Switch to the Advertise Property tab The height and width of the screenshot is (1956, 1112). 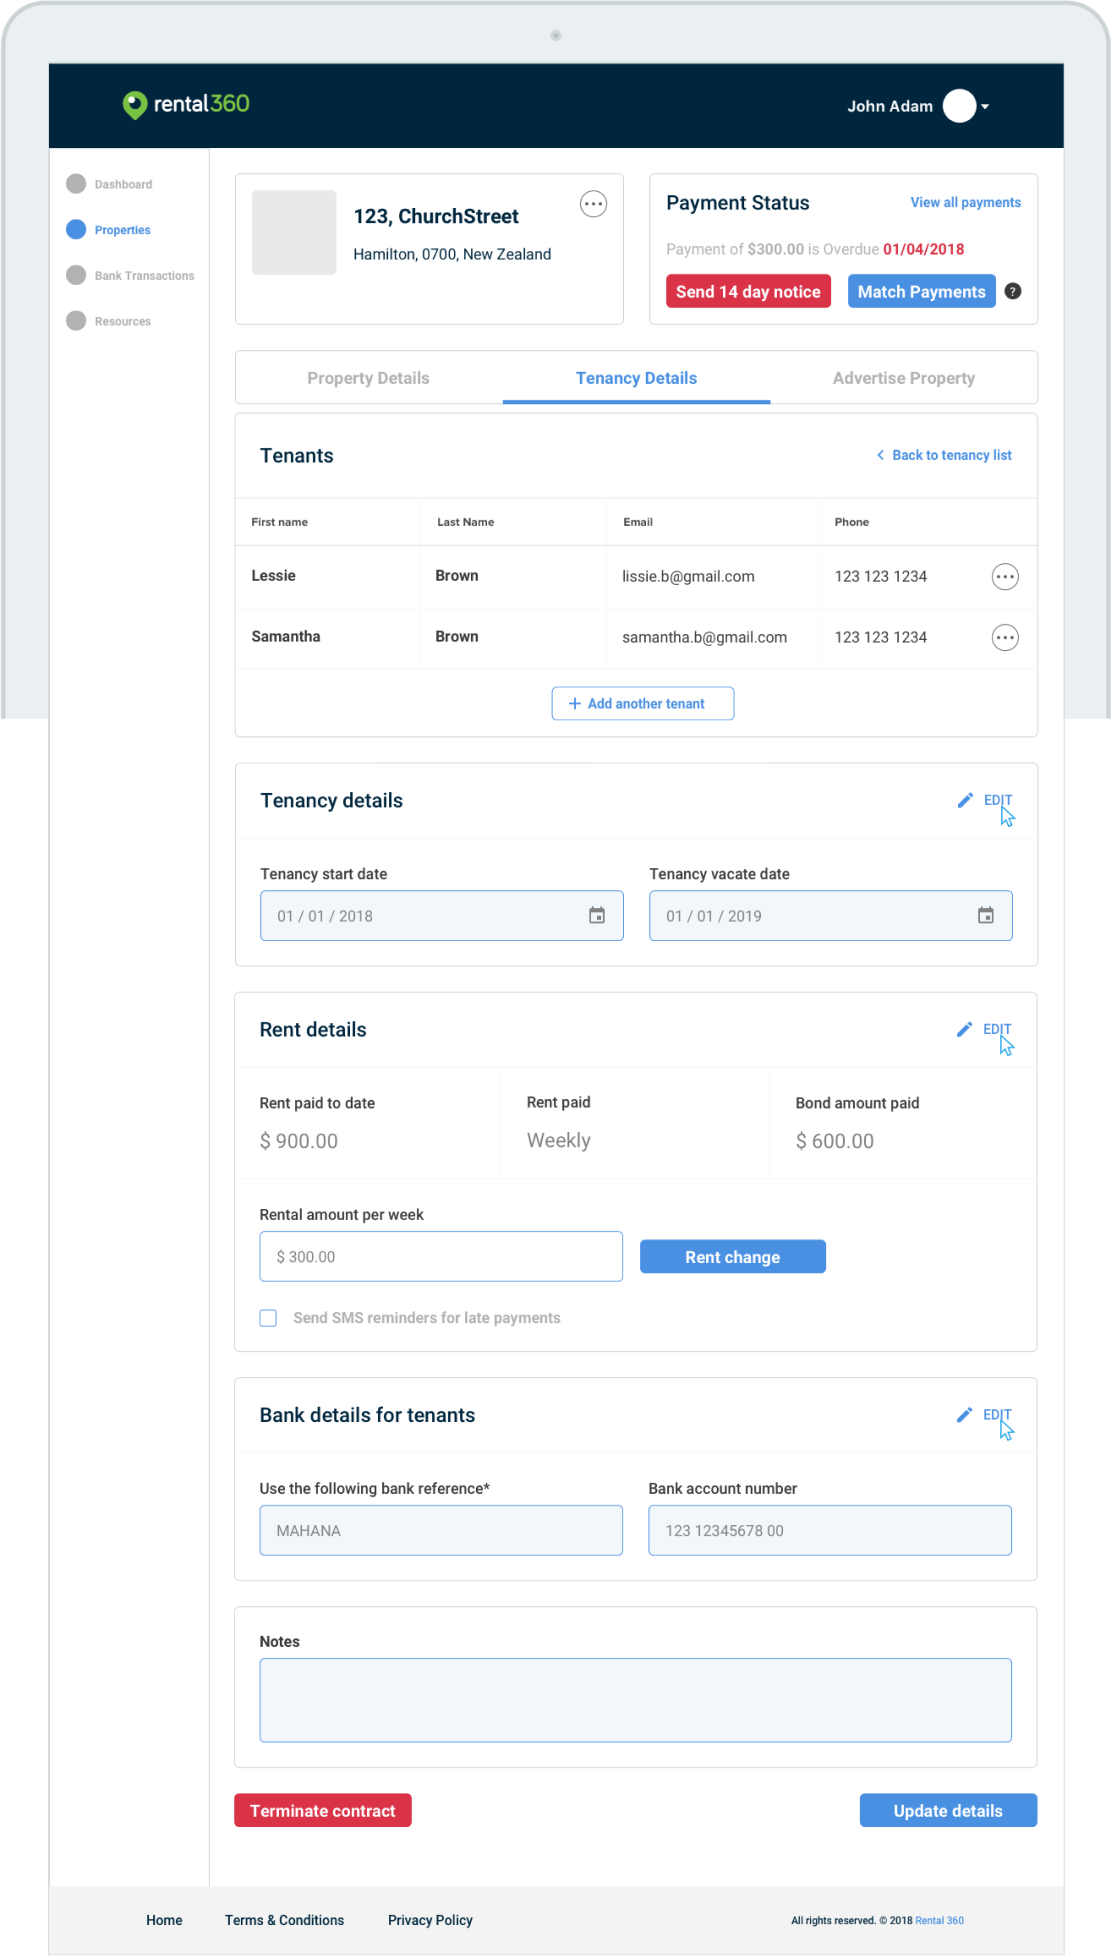(903, 378)
